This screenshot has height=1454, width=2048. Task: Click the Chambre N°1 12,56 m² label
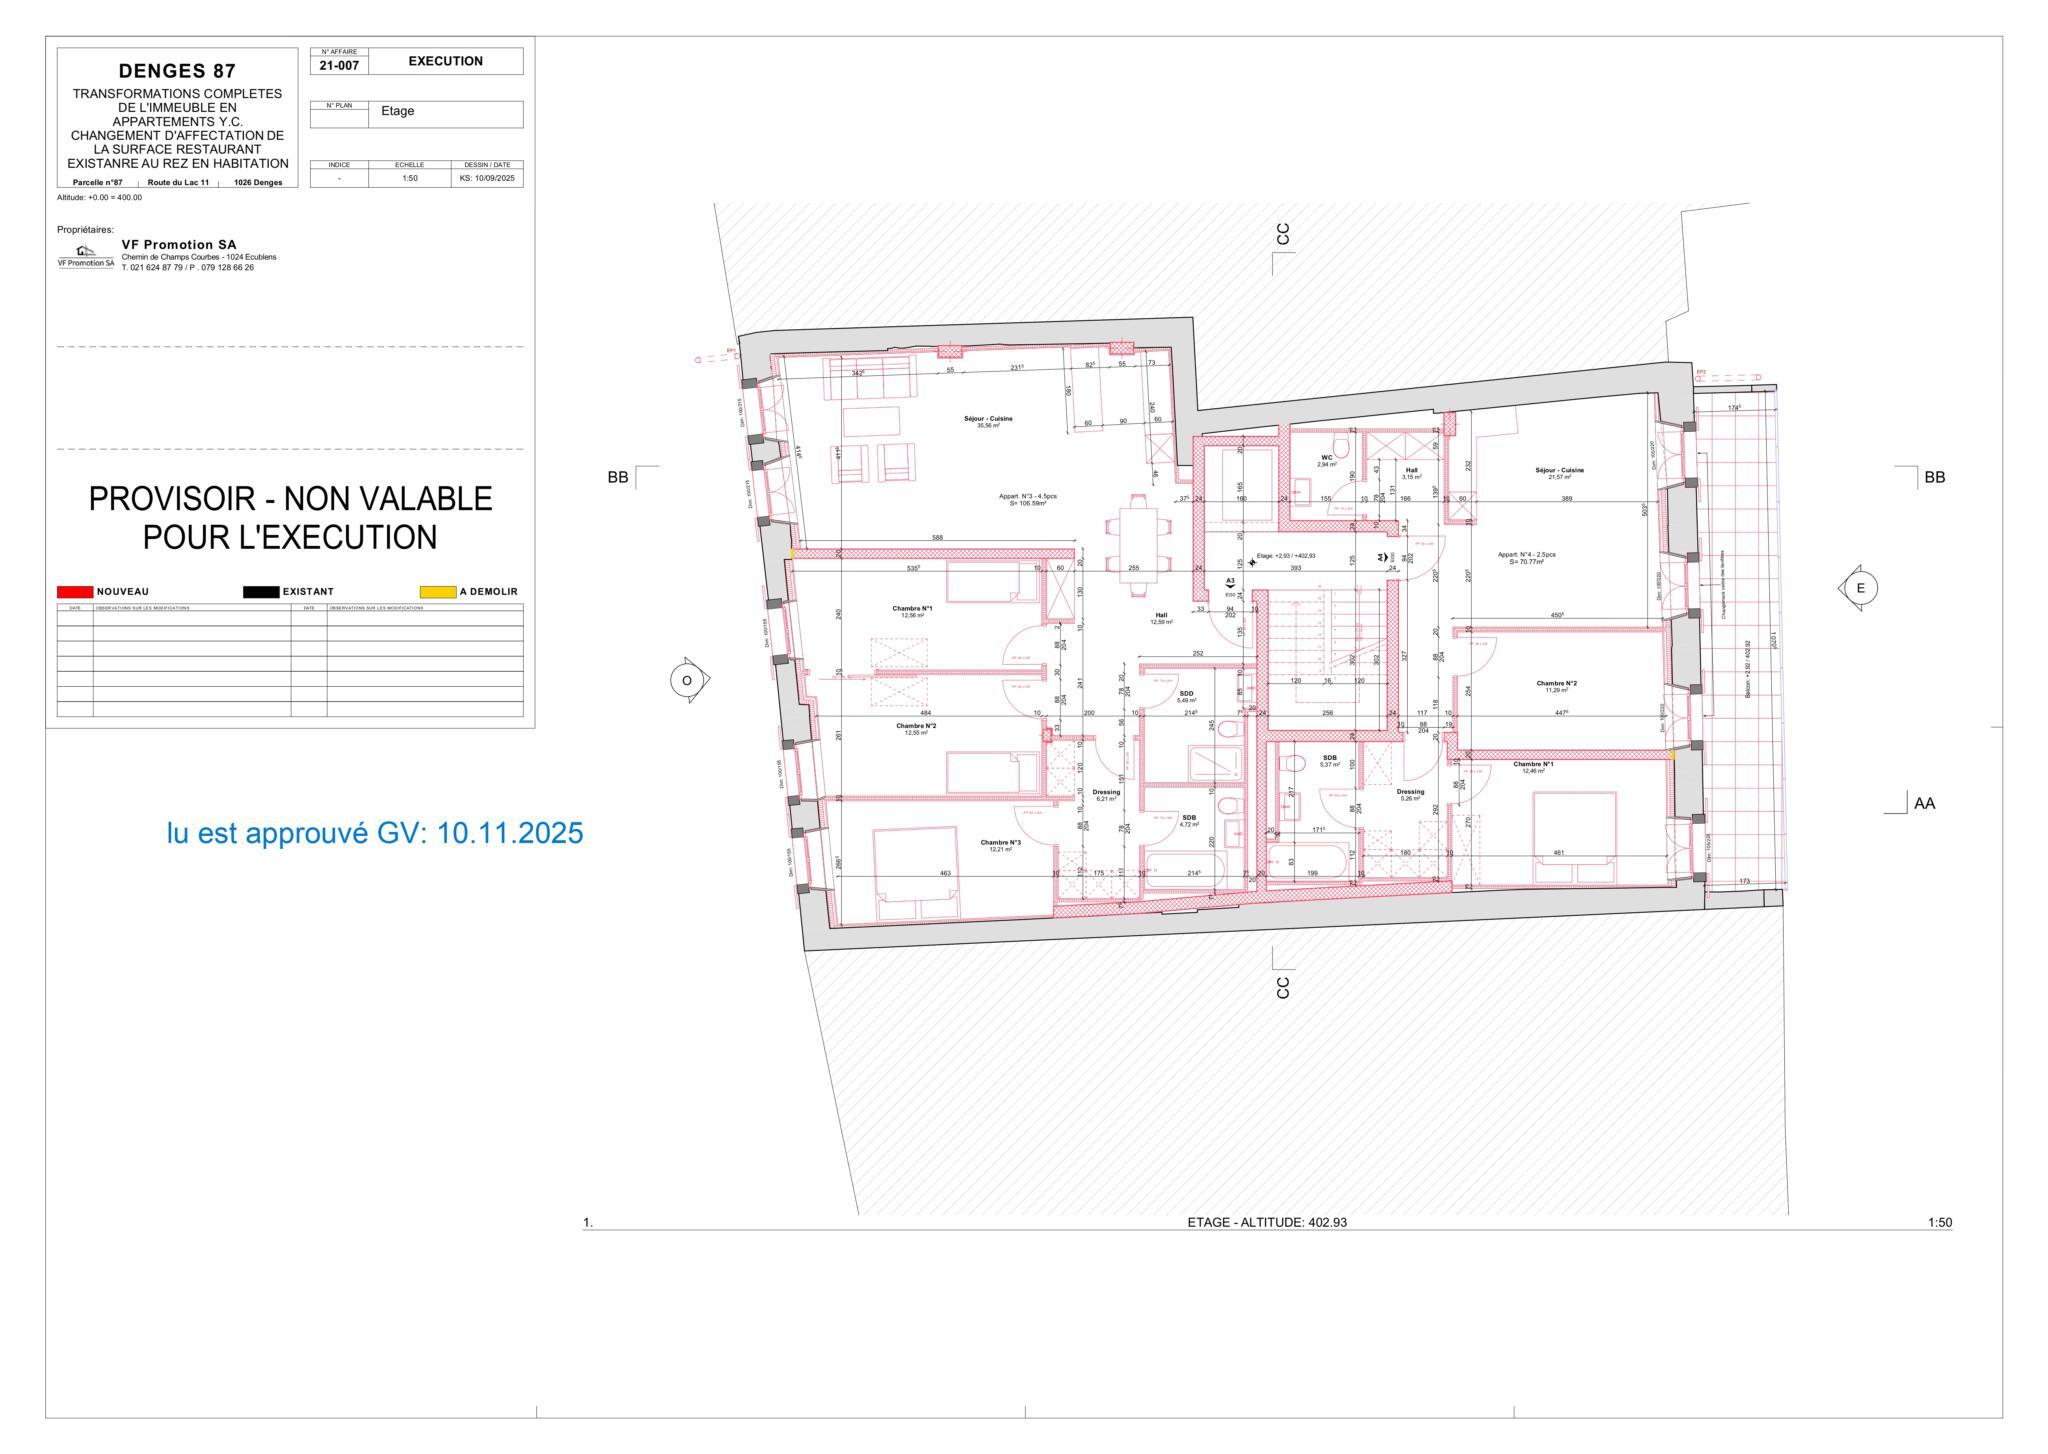click(x=912, y=611)
